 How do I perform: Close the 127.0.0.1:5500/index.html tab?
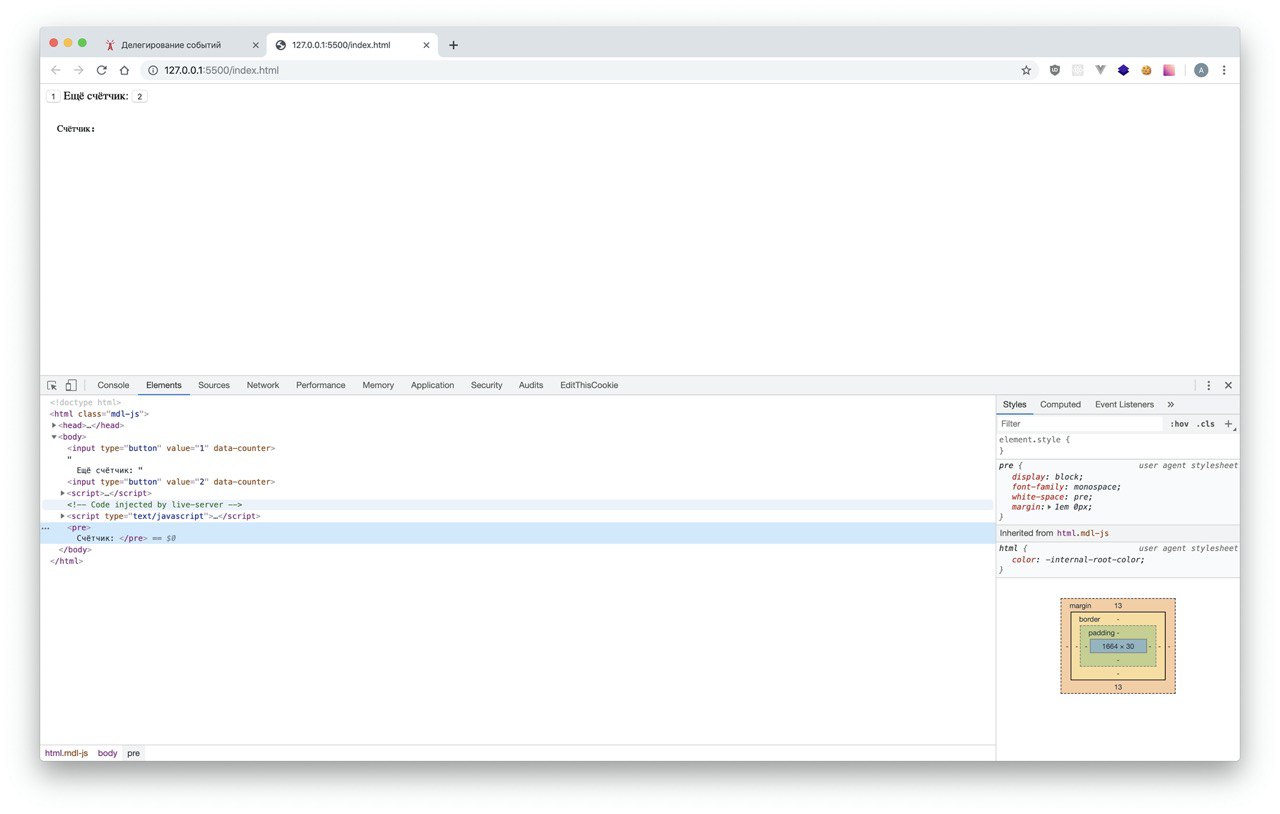click(426, 45)
